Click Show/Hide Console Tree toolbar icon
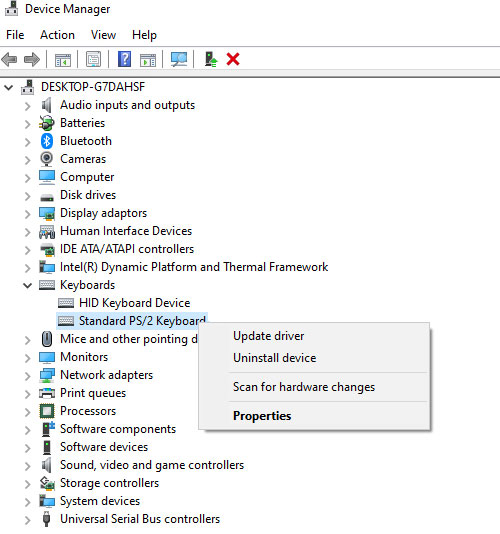Screen dimensions: 500x534 (x=63, y=60)
